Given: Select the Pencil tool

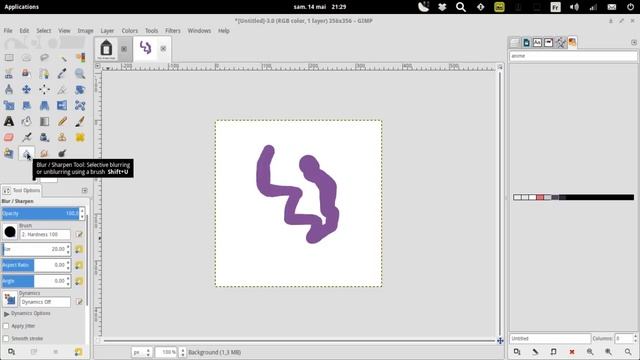Looking at the screenshot, I should [62, 122].
